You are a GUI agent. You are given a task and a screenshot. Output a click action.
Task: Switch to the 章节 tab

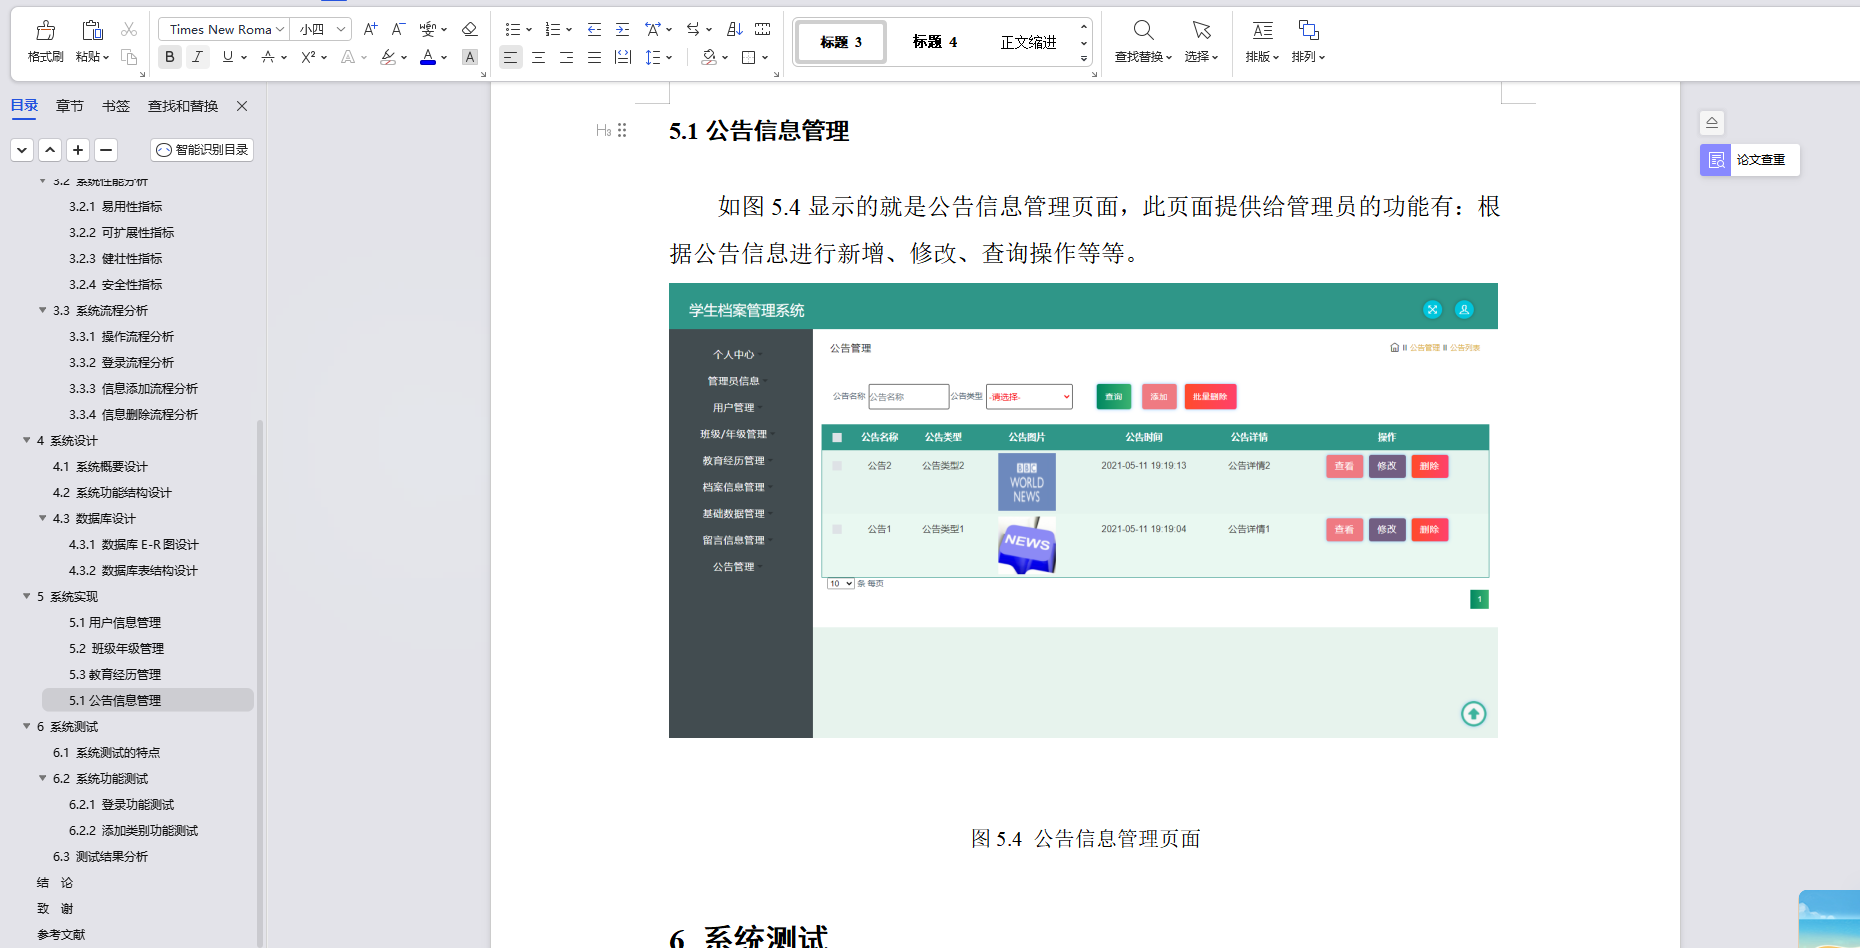tap(69, 105)
